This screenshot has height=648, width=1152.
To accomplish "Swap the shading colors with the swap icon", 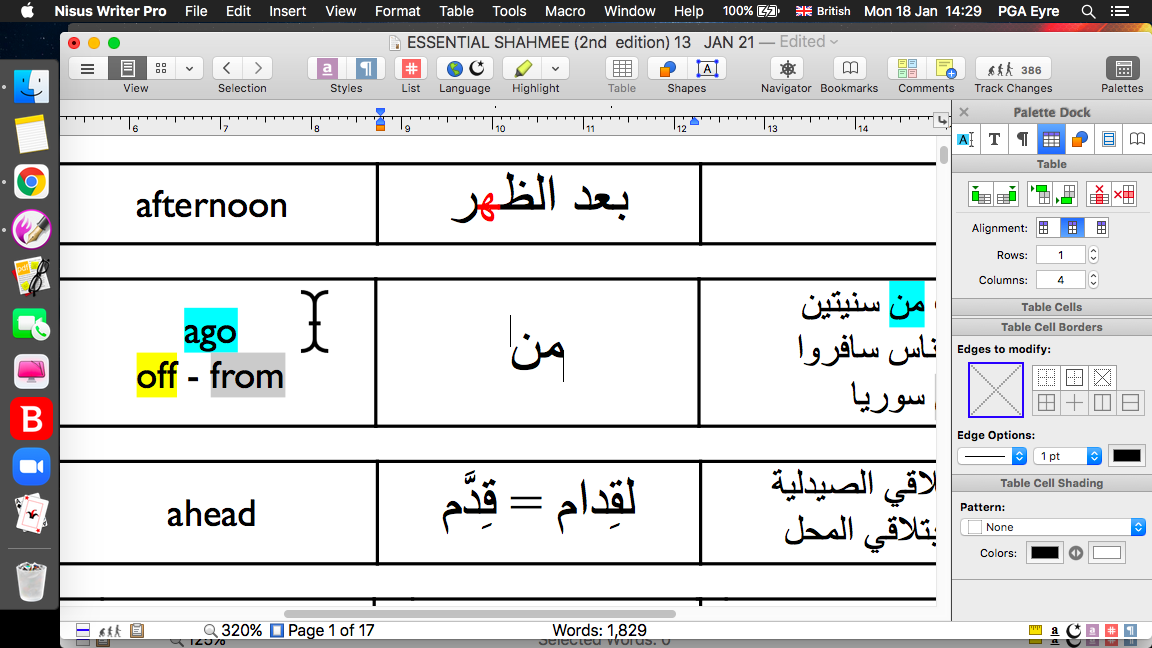I will (x=1076, y=553).
